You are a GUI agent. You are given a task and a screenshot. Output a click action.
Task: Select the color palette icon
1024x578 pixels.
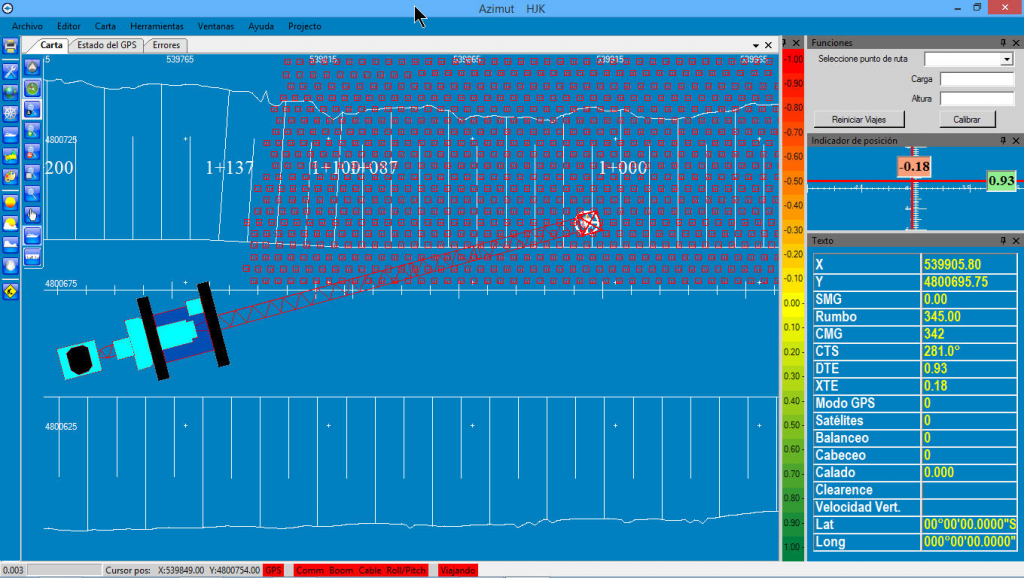click(10, 176)
